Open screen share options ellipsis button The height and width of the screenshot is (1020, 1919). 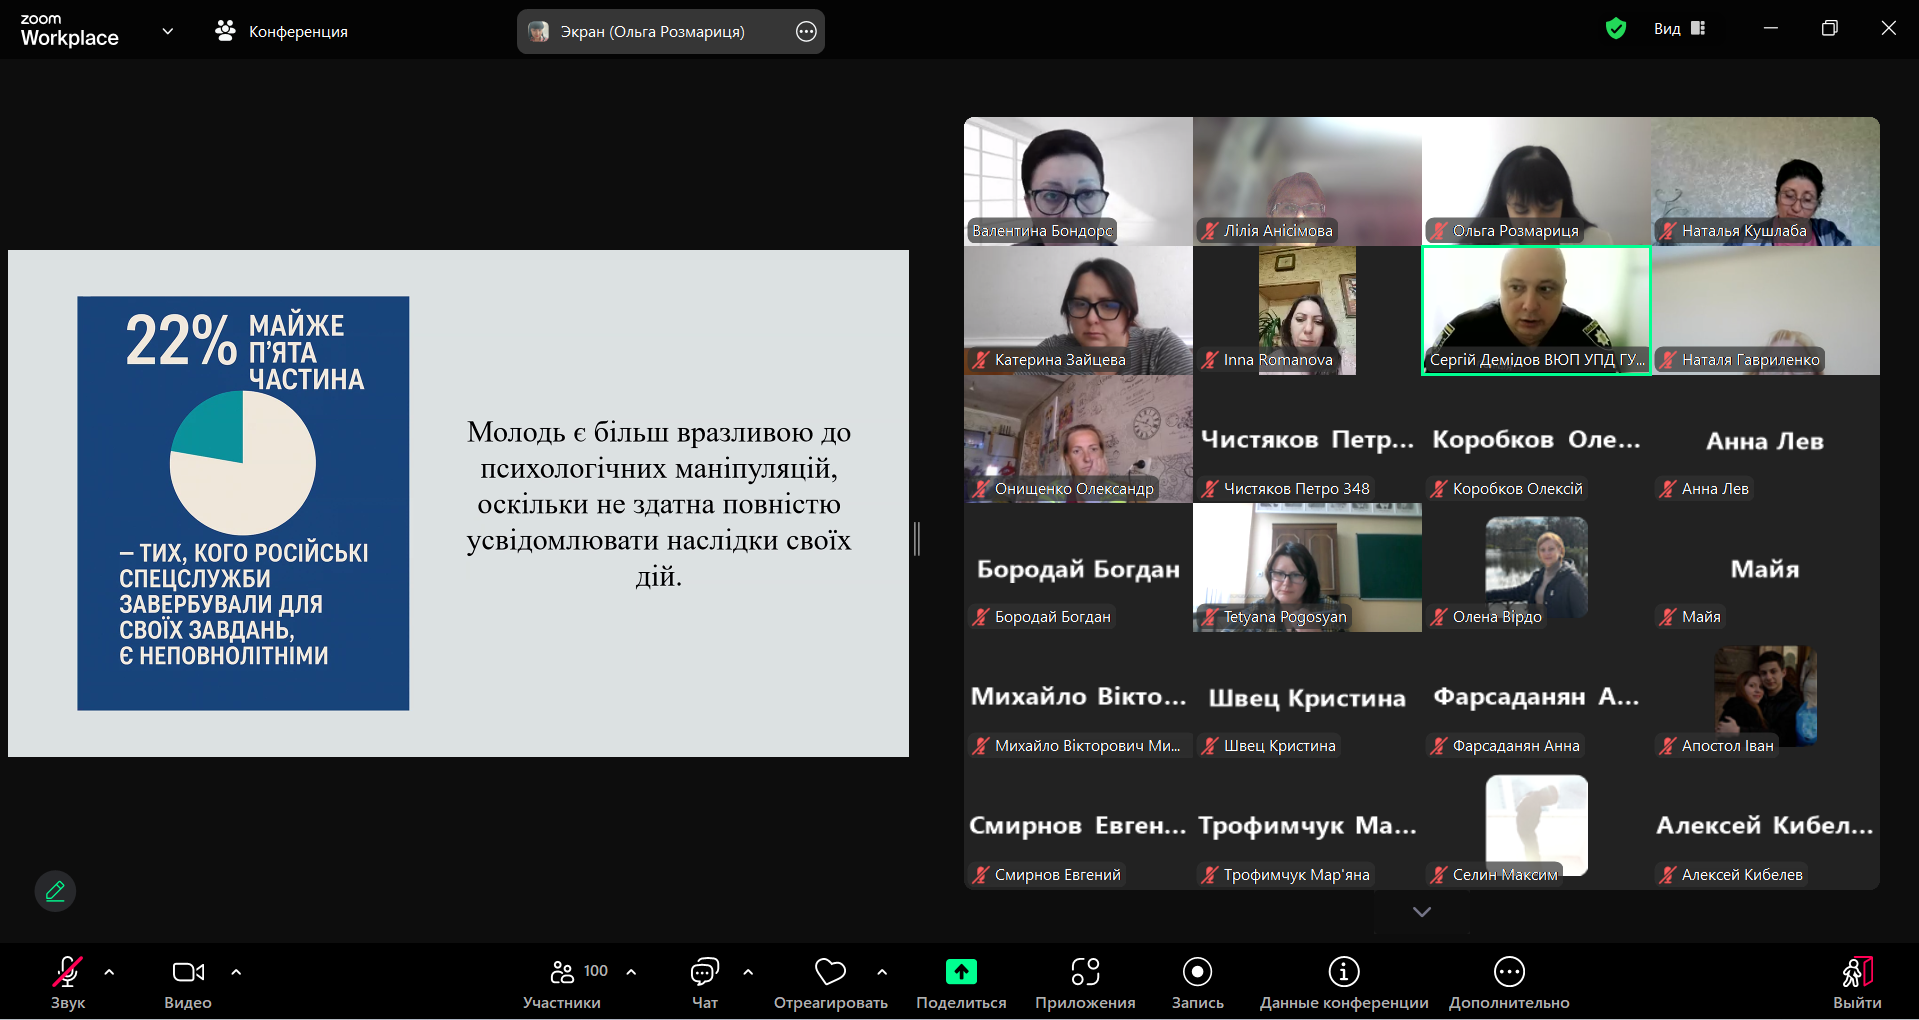tap(806, 31)
